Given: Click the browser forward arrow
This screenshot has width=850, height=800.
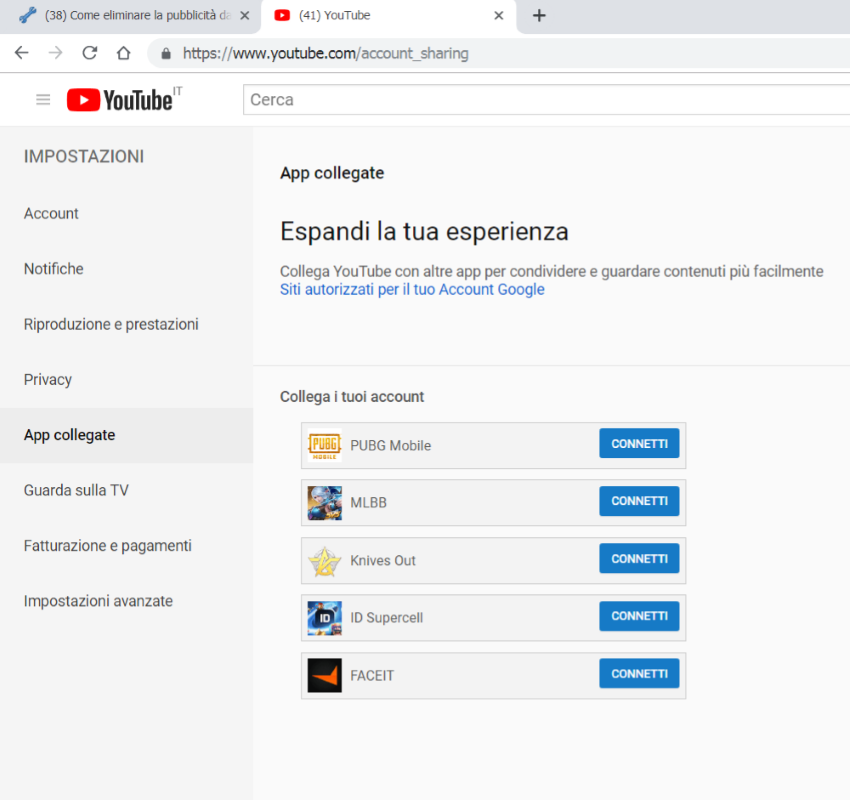Looking at the screenshot, I should (x=55, y=53).
